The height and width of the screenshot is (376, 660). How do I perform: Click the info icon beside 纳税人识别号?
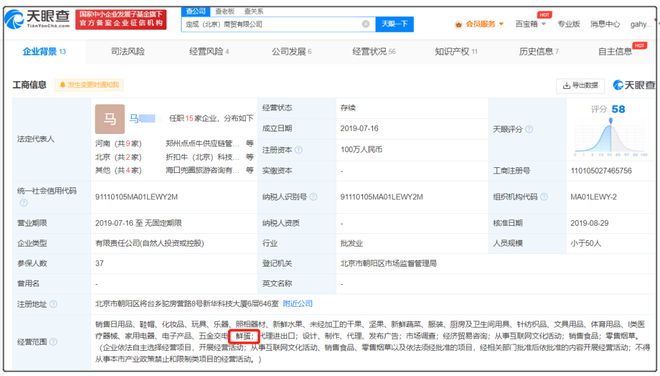pos(314,197)
